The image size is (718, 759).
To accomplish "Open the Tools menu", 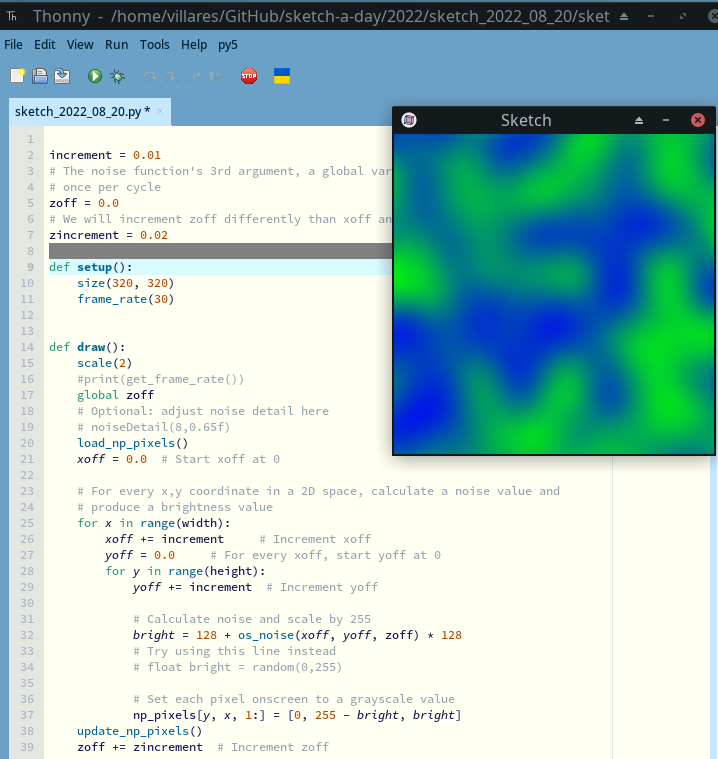I will click(154, 45).
